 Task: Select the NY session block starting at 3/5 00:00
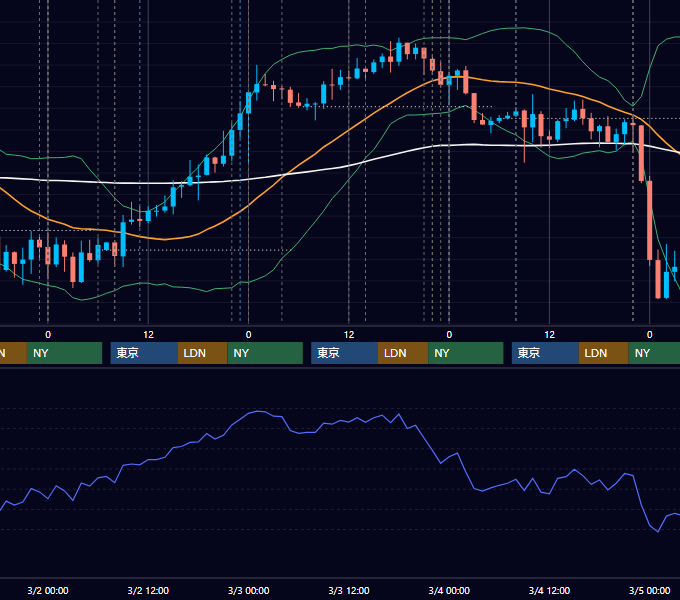click(x=654, y=353)
